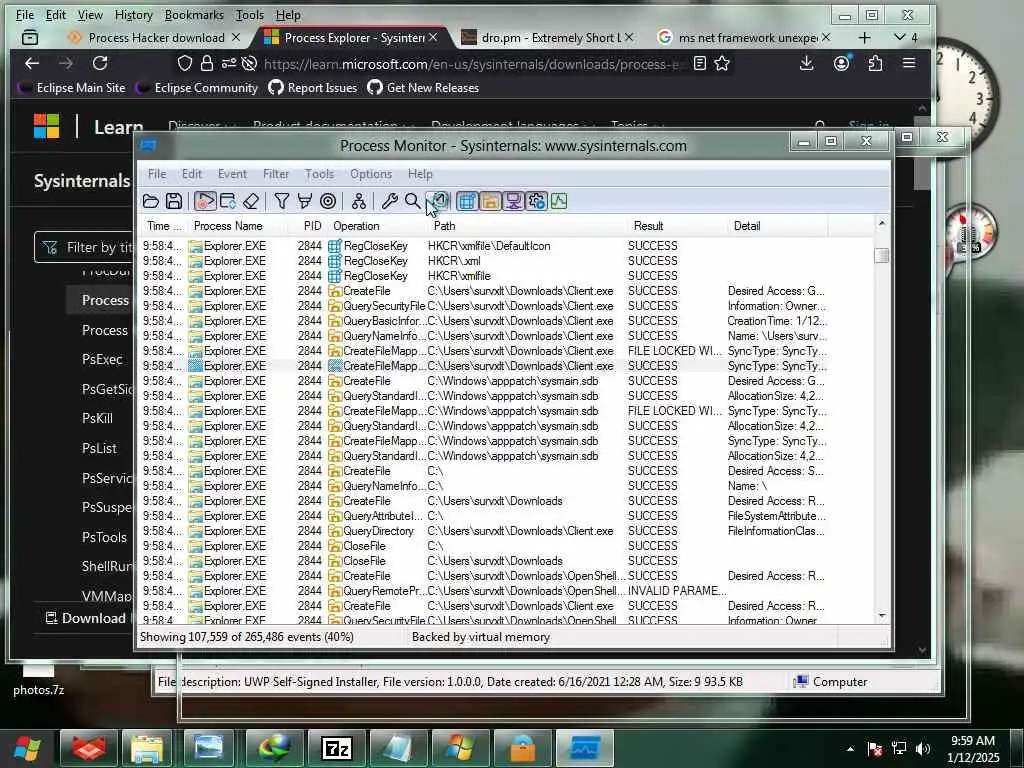The image size is (1024, 768).
Task: Show the Process Tree icon
Action: (x=359, y=201)
